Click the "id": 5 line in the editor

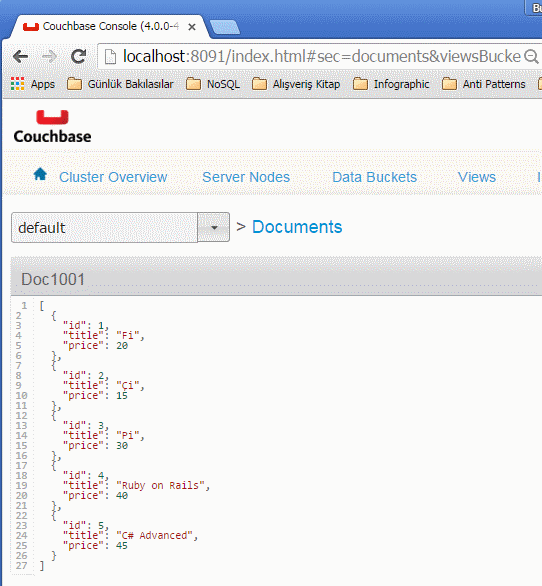point(86,526)
